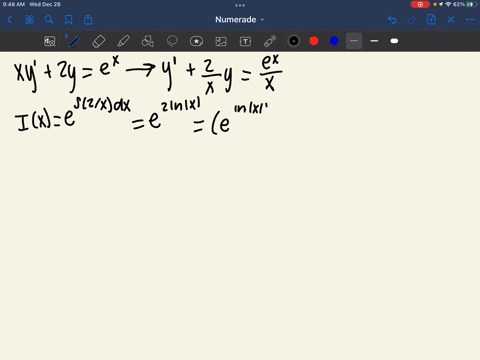480x360 pixels.
Task: Undo the last stroke
Action: (392, 20)
